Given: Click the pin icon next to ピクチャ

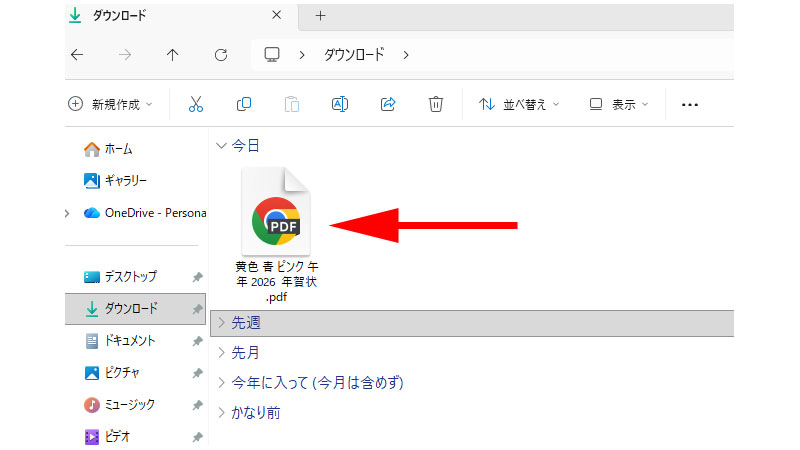Looking at the screenshot, I should (x=197, y=373).
